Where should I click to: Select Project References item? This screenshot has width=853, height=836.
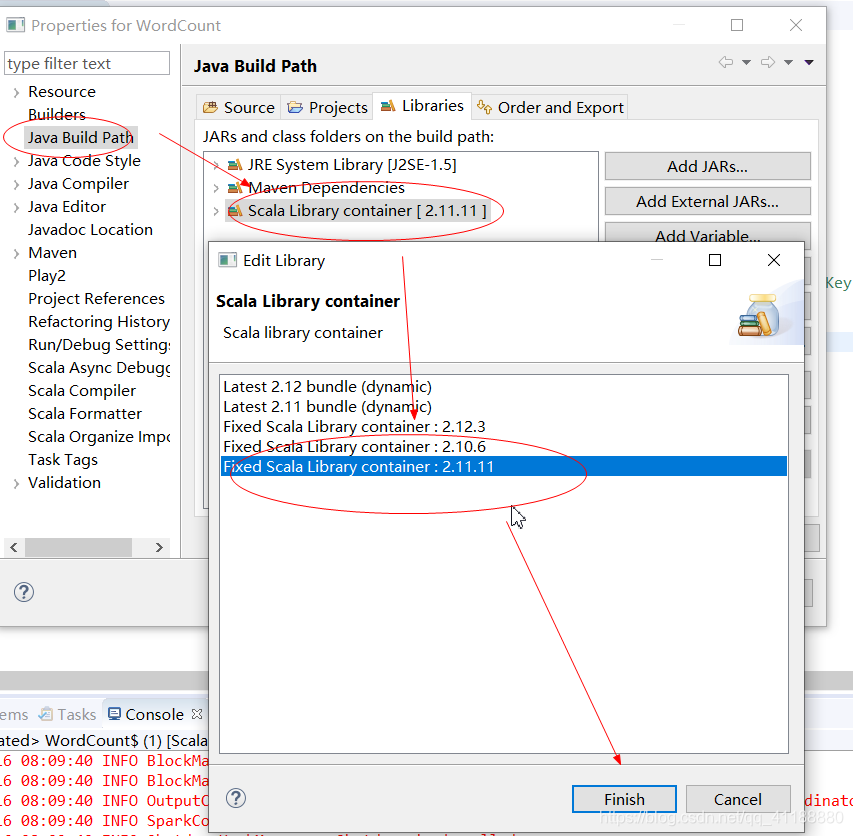coord(96,299)
